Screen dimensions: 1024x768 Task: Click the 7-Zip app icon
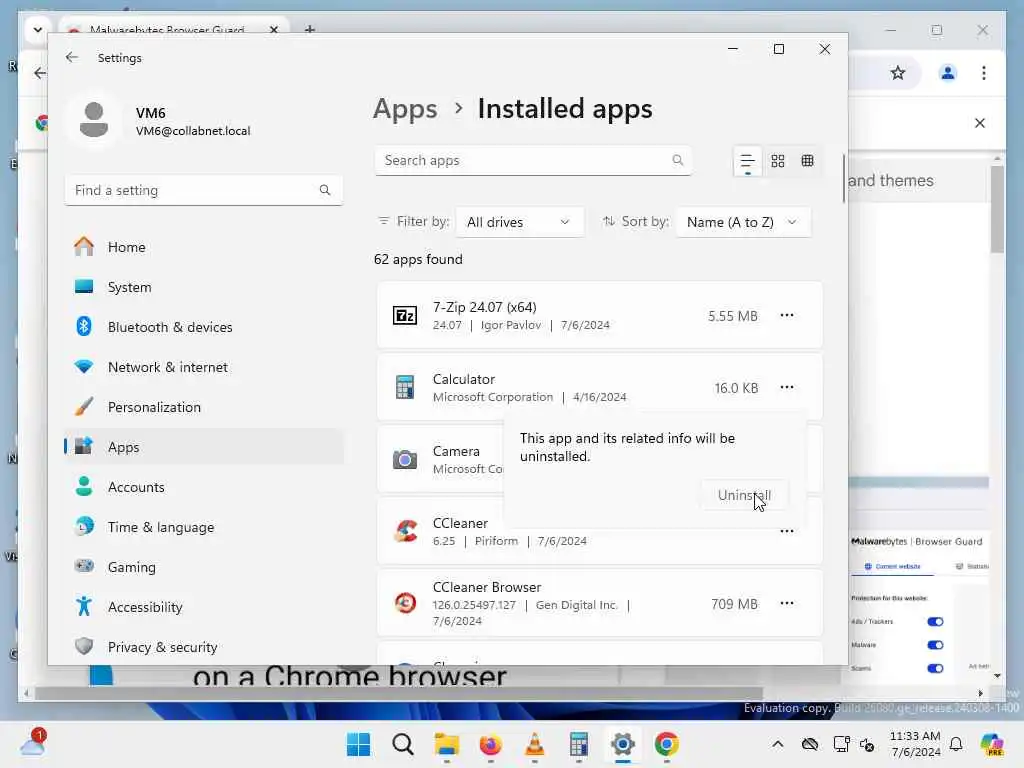click(405, 315)
